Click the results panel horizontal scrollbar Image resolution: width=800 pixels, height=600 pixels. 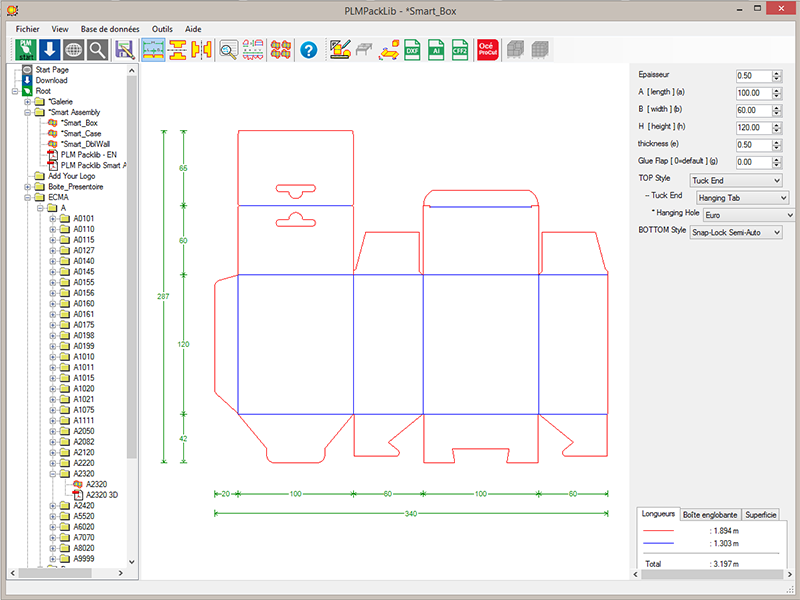pyautogui.click(x=713, y=574)
